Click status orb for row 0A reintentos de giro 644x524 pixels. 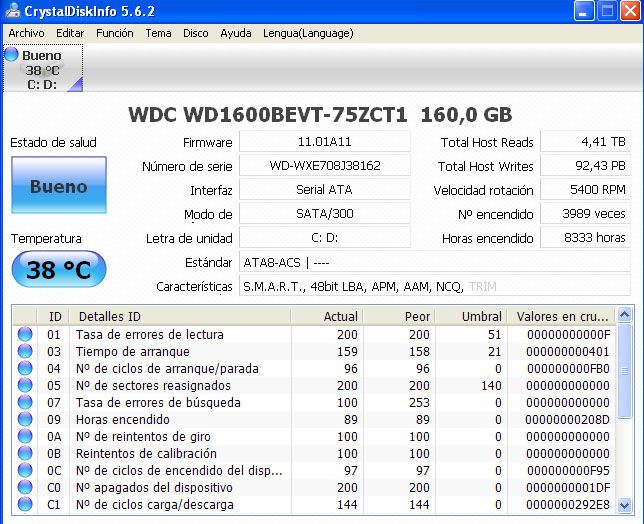(x=25, y=437)
